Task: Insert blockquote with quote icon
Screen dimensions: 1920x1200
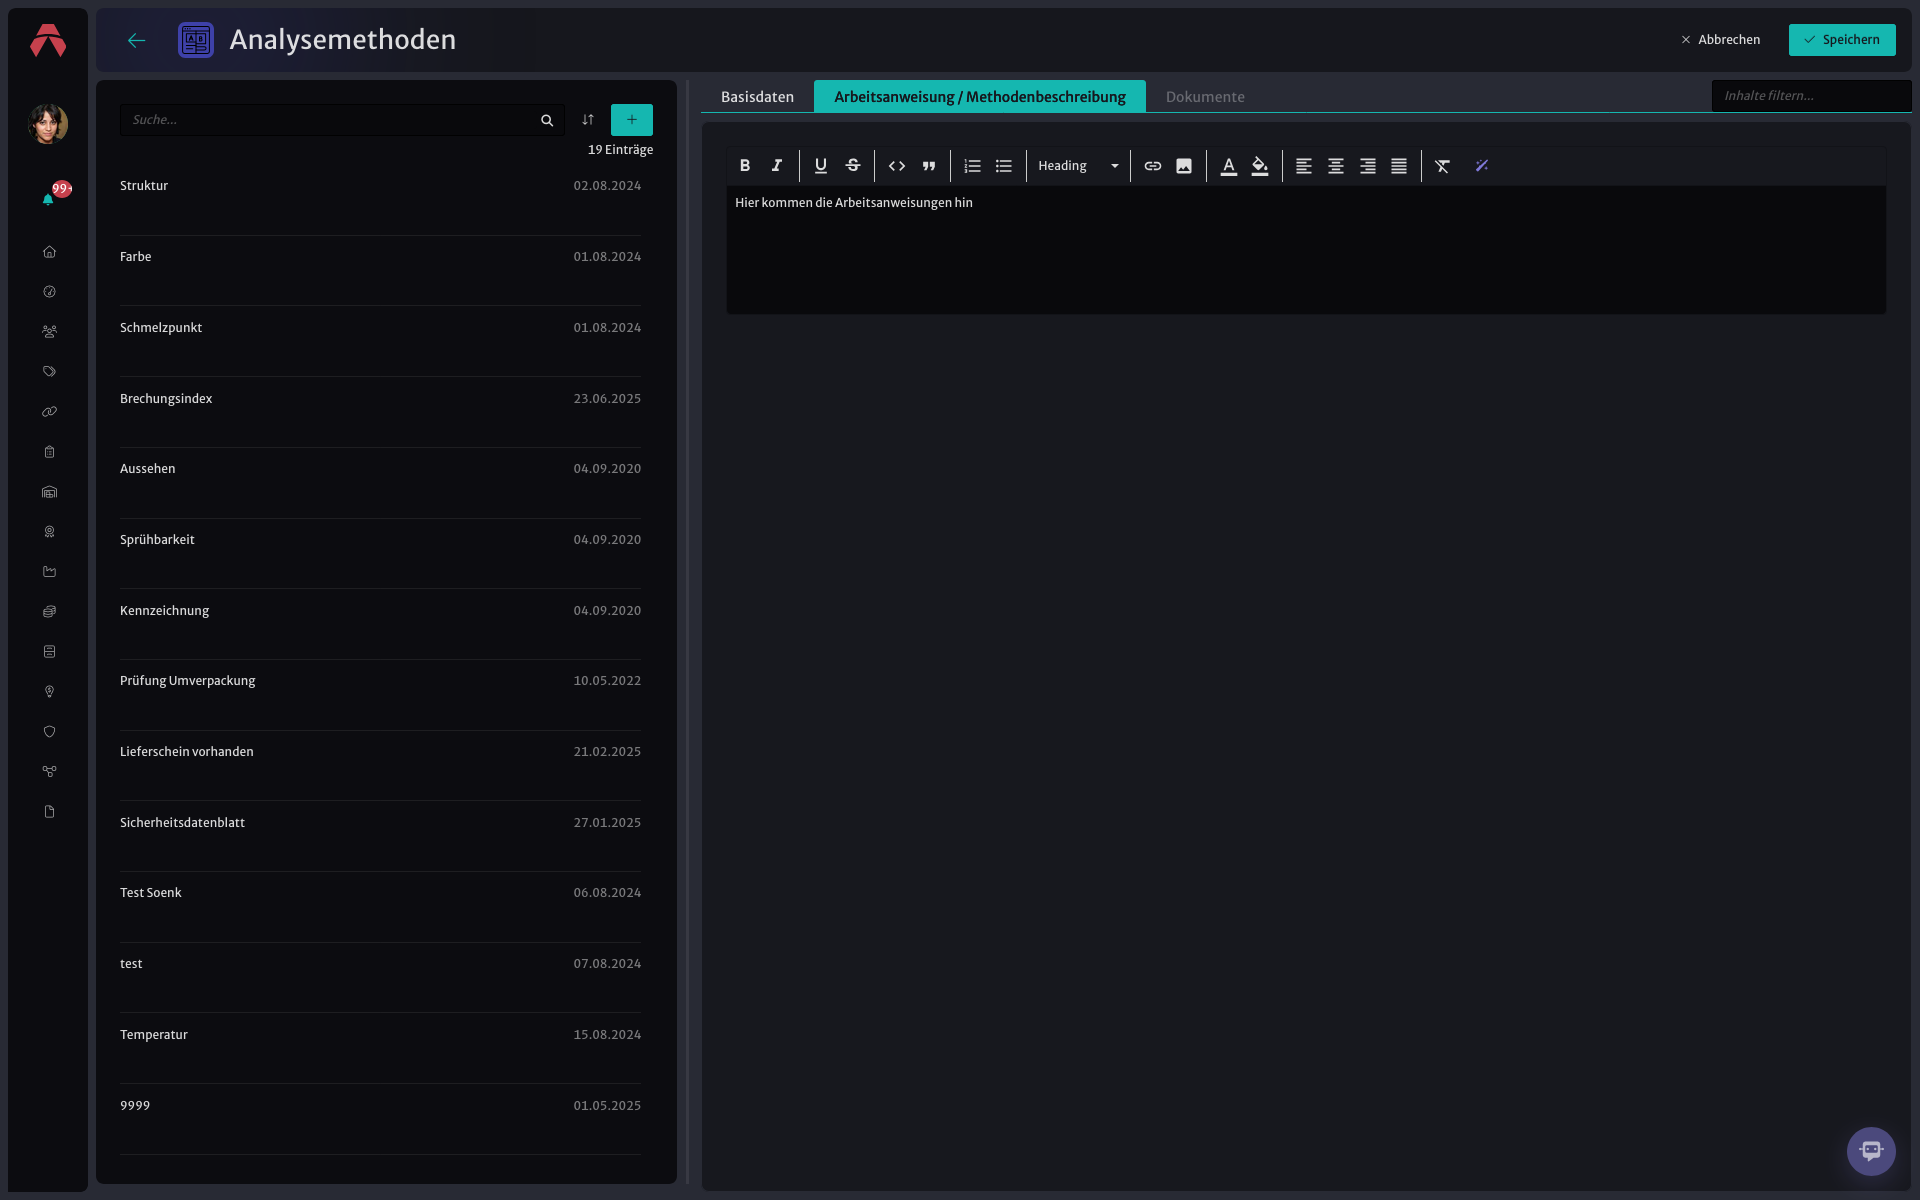Action: pos(929,166)
